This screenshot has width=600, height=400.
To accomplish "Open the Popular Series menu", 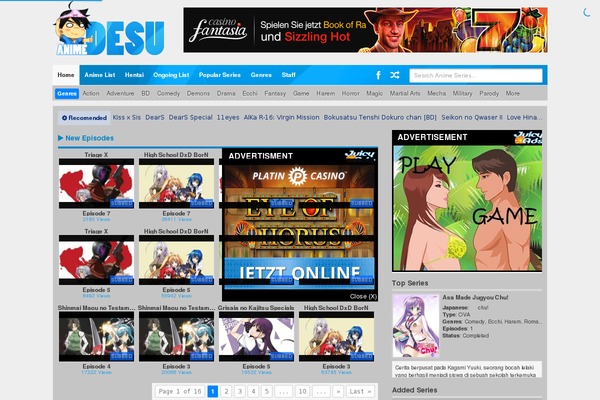I will (220, 75).
